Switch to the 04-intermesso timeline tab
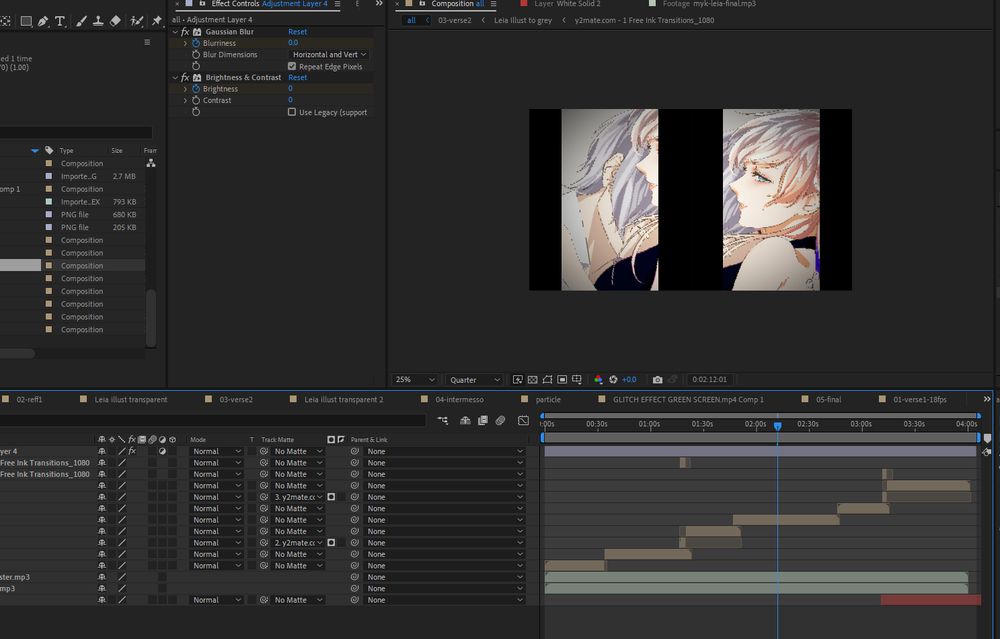The height and width of the screenshot is (639, 1000). pyautogui.click(x=458, y=399)
